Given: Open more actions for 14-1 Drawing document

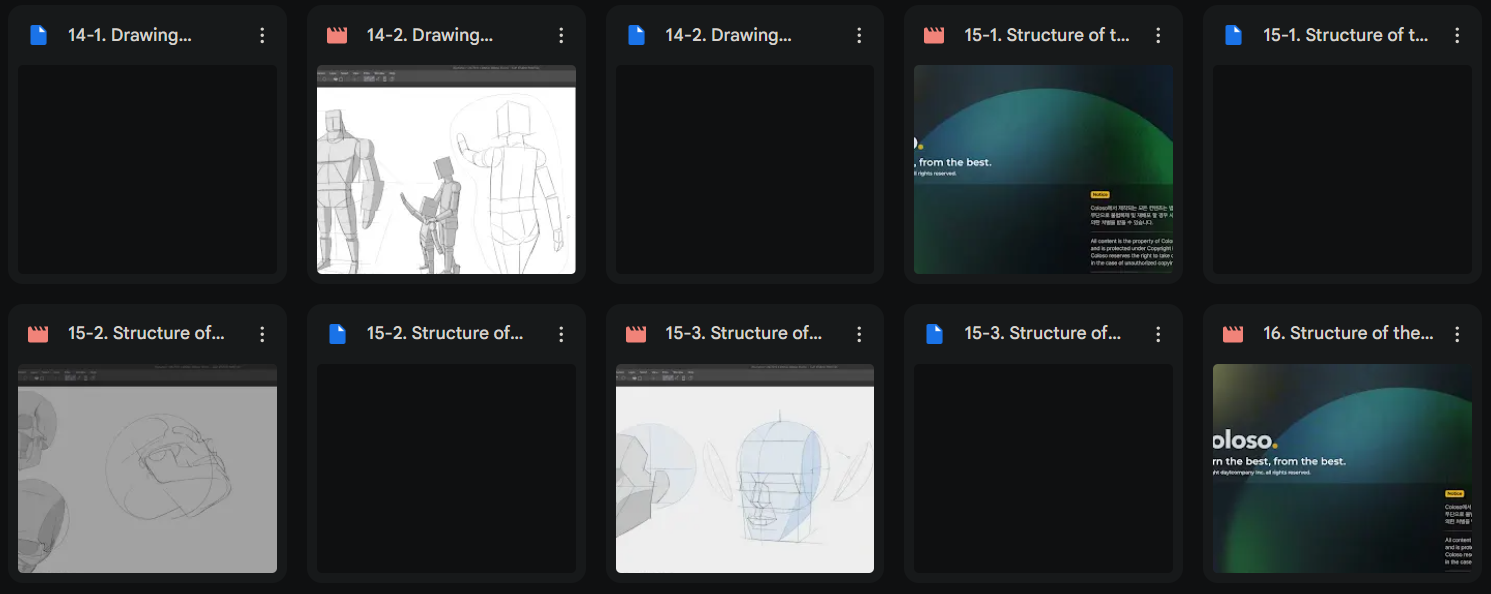Looking at the screenshot, I should pos(262,35).
